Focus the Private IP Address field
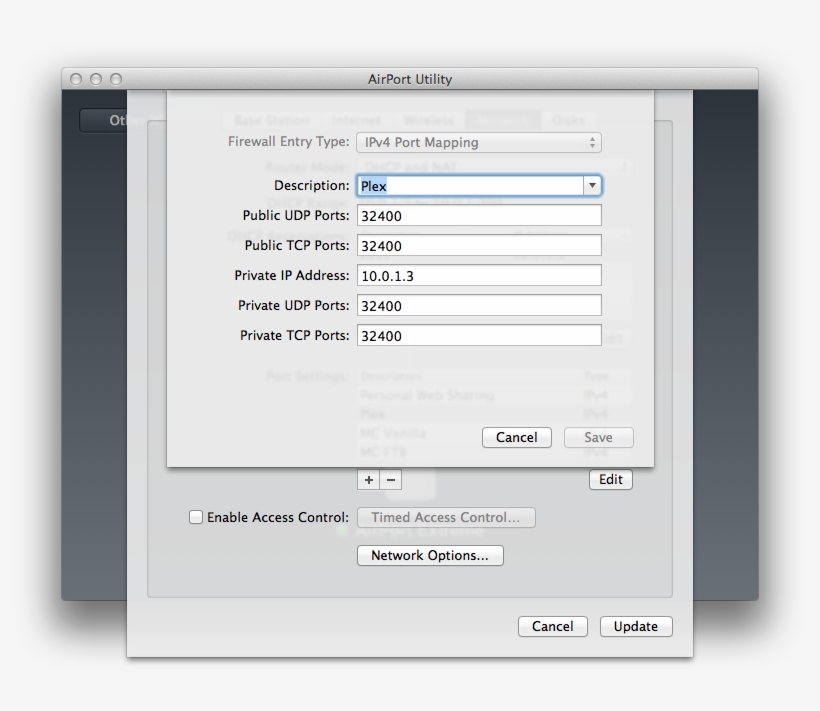The width and height of the screenshot is (820, 711). pos(479,276)
